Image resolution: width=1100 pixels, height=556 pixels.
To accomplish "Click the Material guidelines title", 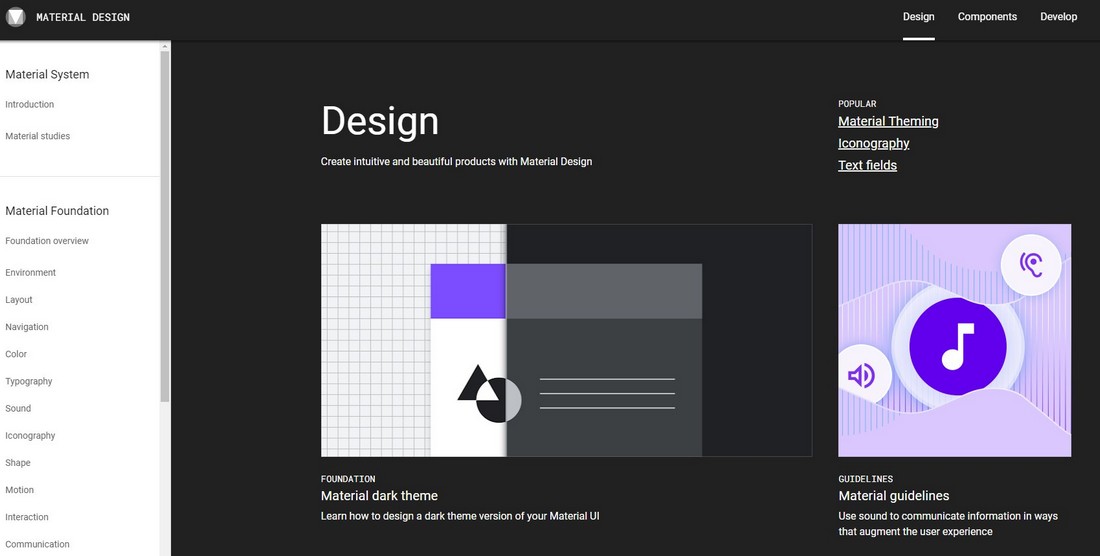I will (x=894, y=496).
